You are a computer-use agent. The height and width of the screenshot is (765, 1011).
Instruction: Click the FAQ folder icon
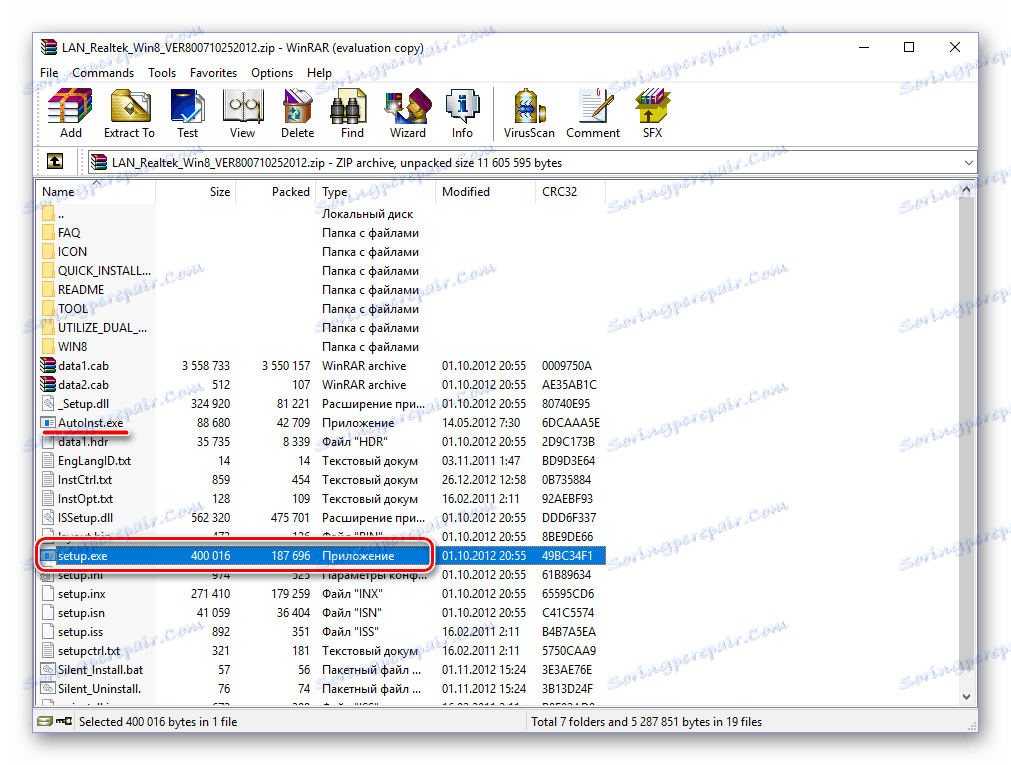[x=48, y=232]
